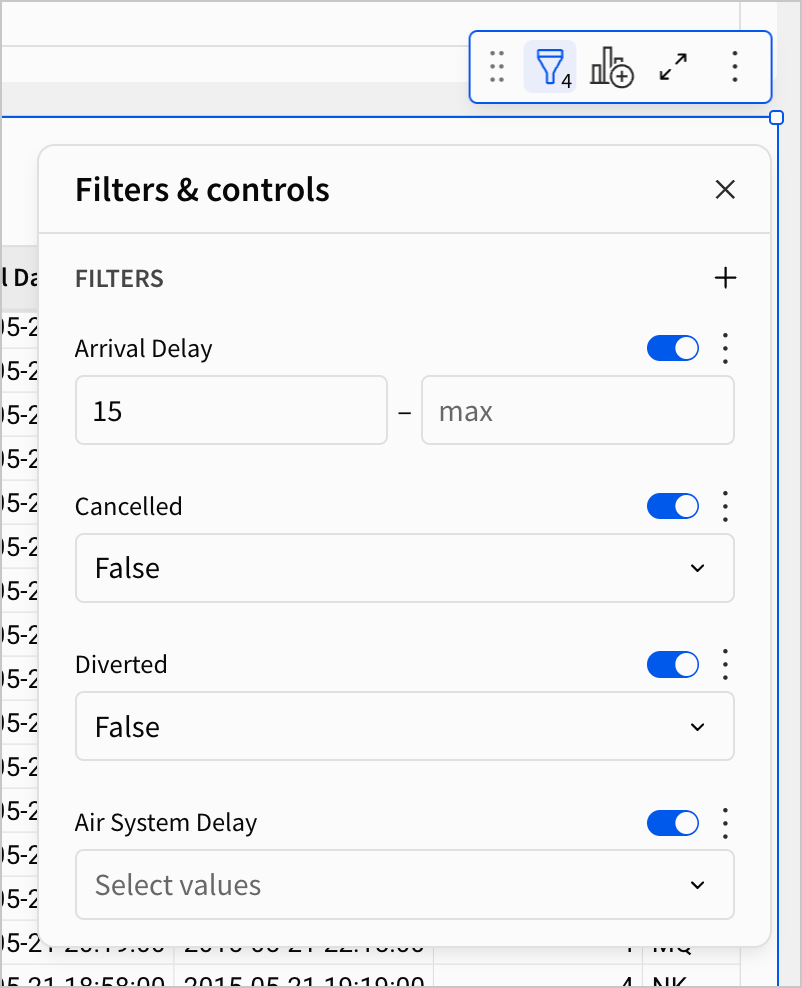Open Diverted filter options menu
Viewport: 802px width, 988px height.
tap(726, 665)
